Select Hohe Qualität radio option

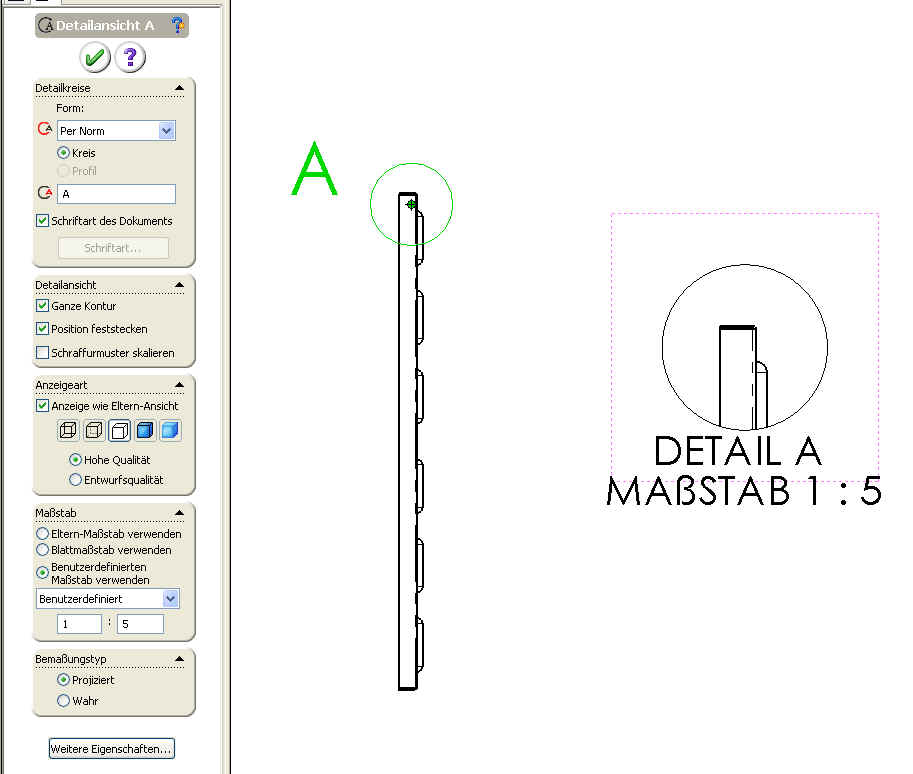coord(75,460)
